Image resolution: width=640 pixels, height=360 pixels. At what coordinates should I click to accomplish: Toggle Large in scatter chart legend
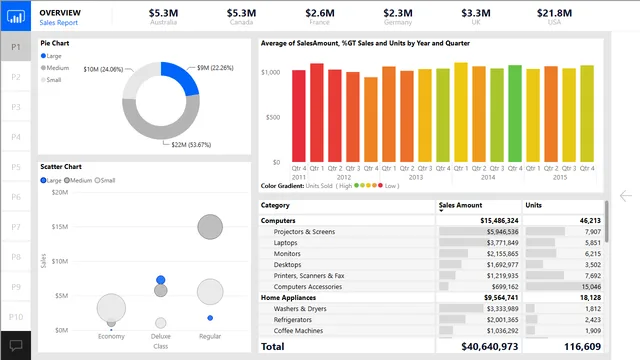tap(51, 180)
